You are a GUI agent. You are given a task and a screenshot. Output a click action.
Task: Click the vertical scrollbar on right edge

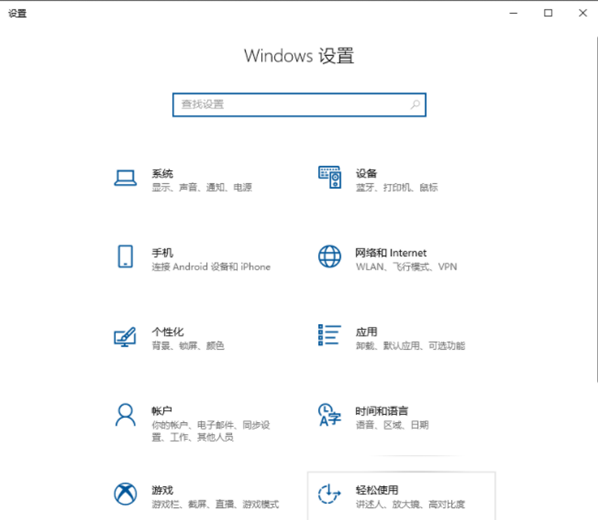click(x=596, y=209)
